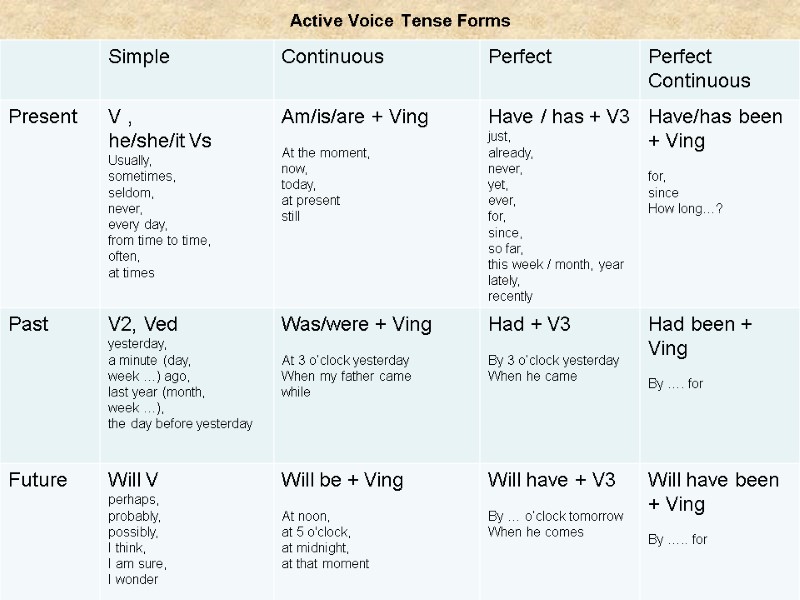Image resolution: width=800 pixels, height=600 pixels.
Task: Select the 'Will be + Ving' formula
Action: tap(342, 480)
